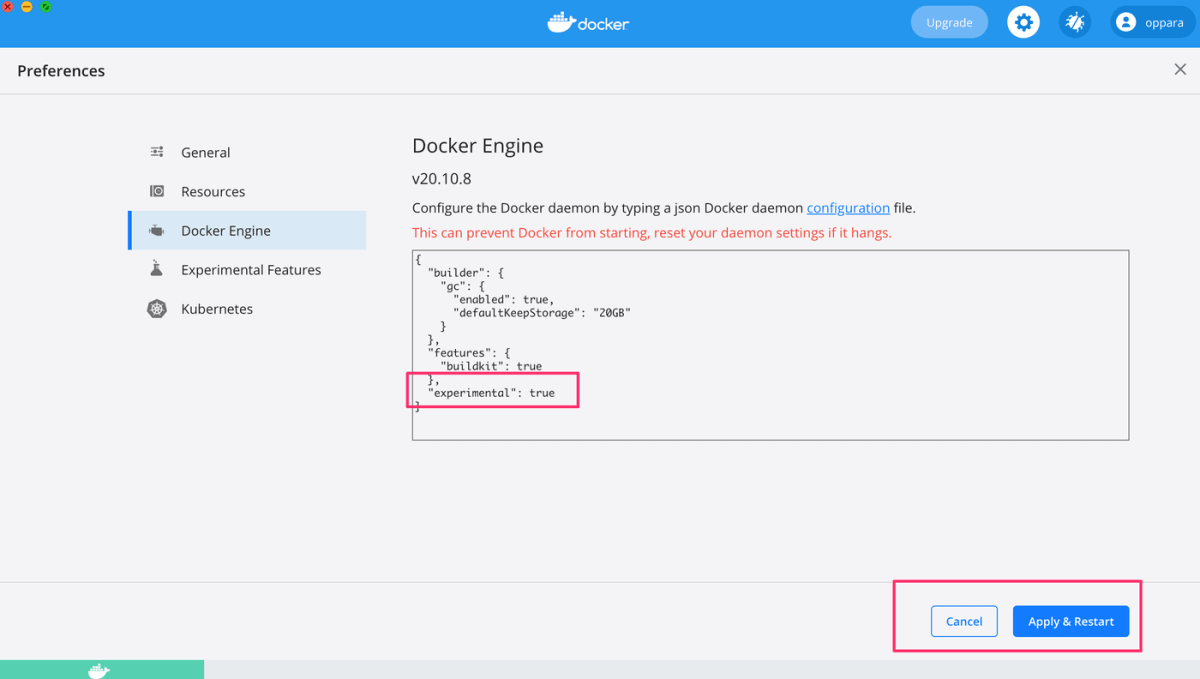Click the whale icon in the bottom status bar
The height and width of the screenshot is (679, 1200).
pyautogui.click(x=98, y=670)
